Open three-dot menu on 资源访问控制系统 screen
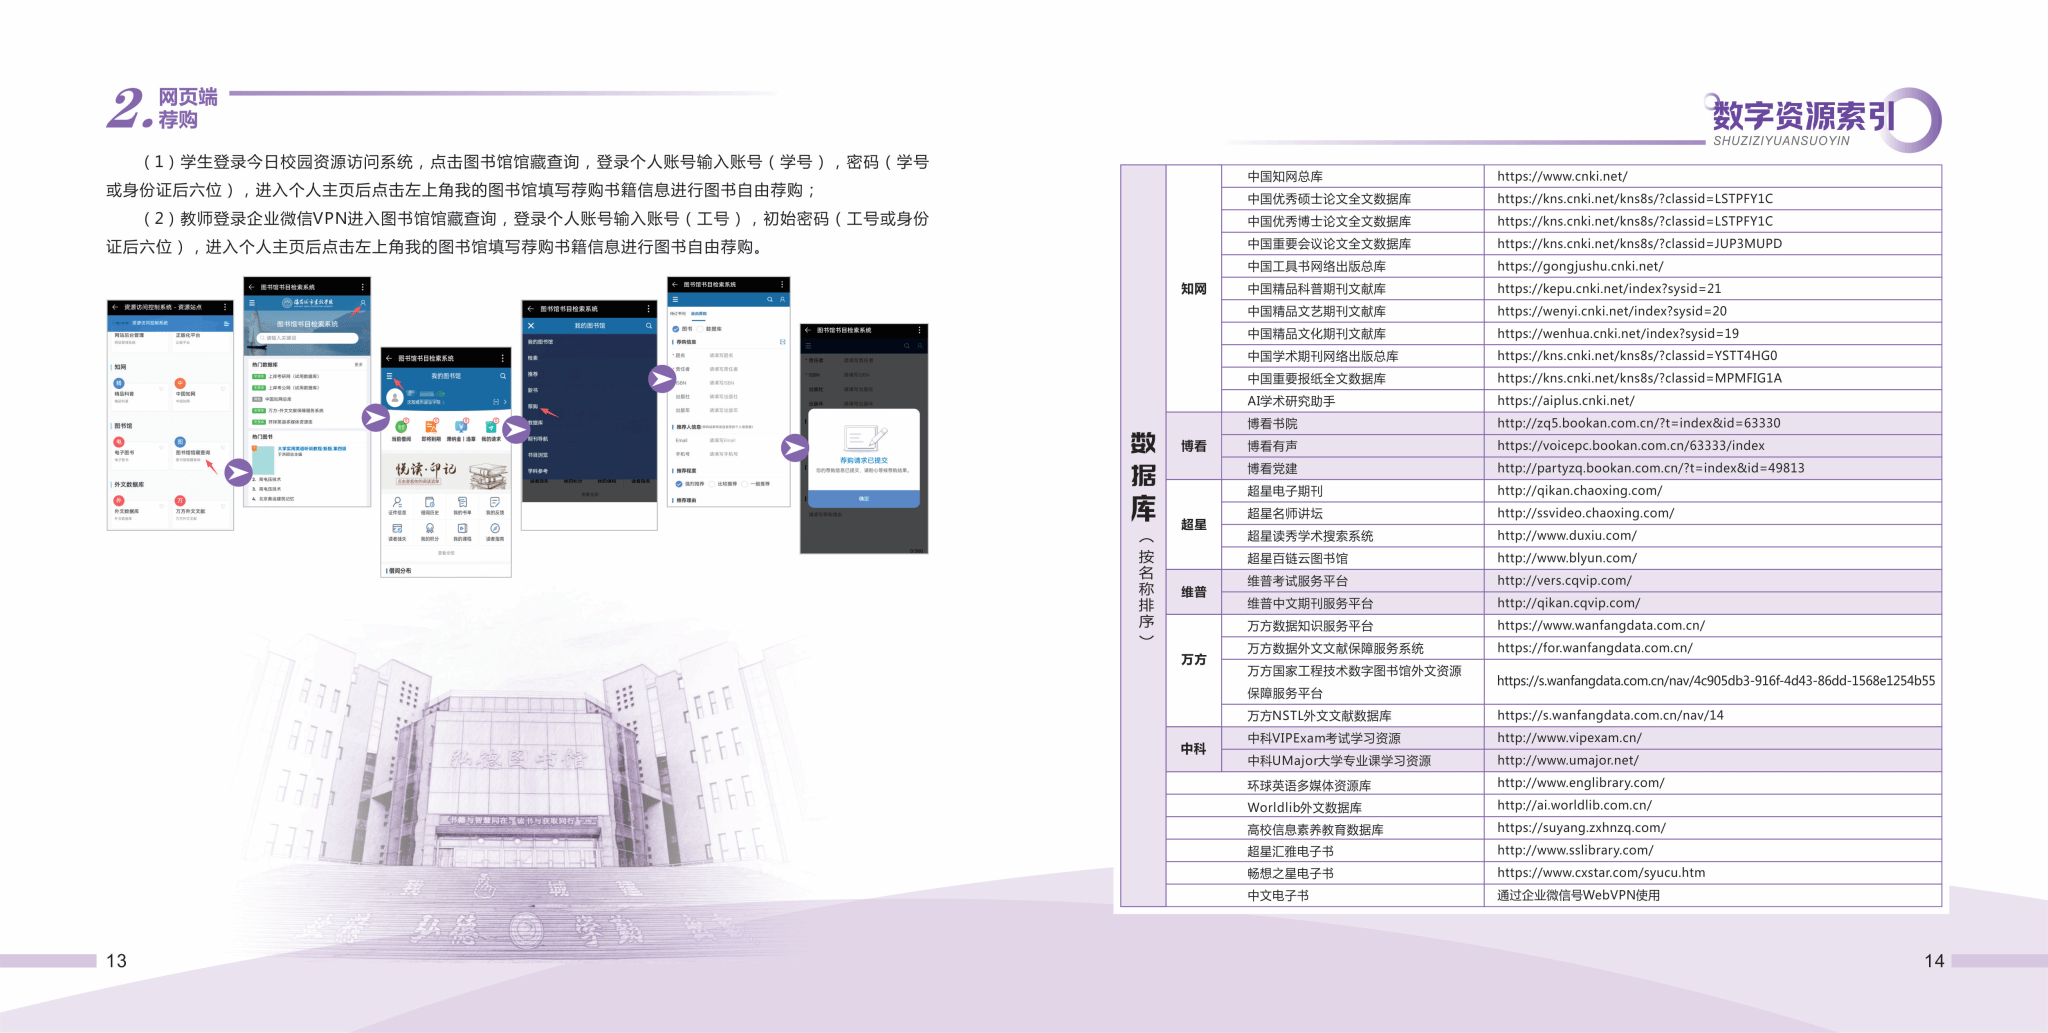2048x1033 pixels. click(x=225, y=307)
